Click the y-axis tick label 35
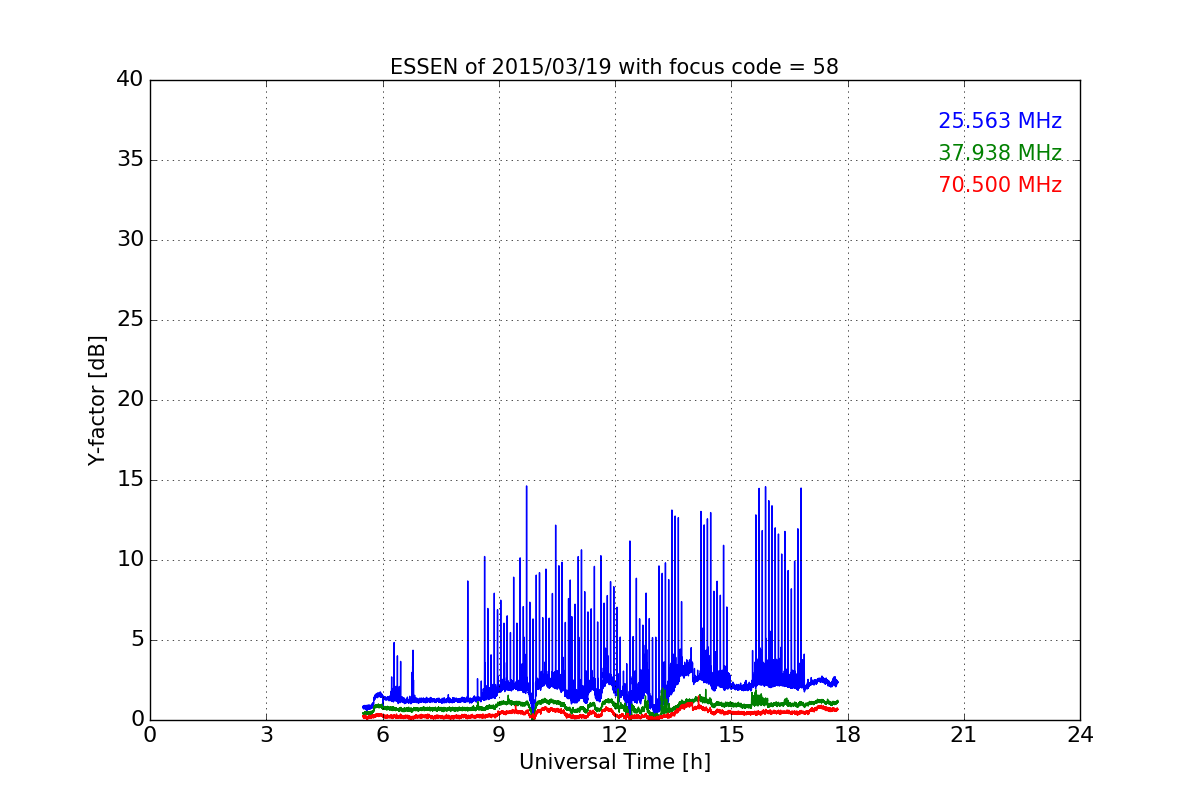Screen dimensions: 1200x800 click(x=130, y=160)
